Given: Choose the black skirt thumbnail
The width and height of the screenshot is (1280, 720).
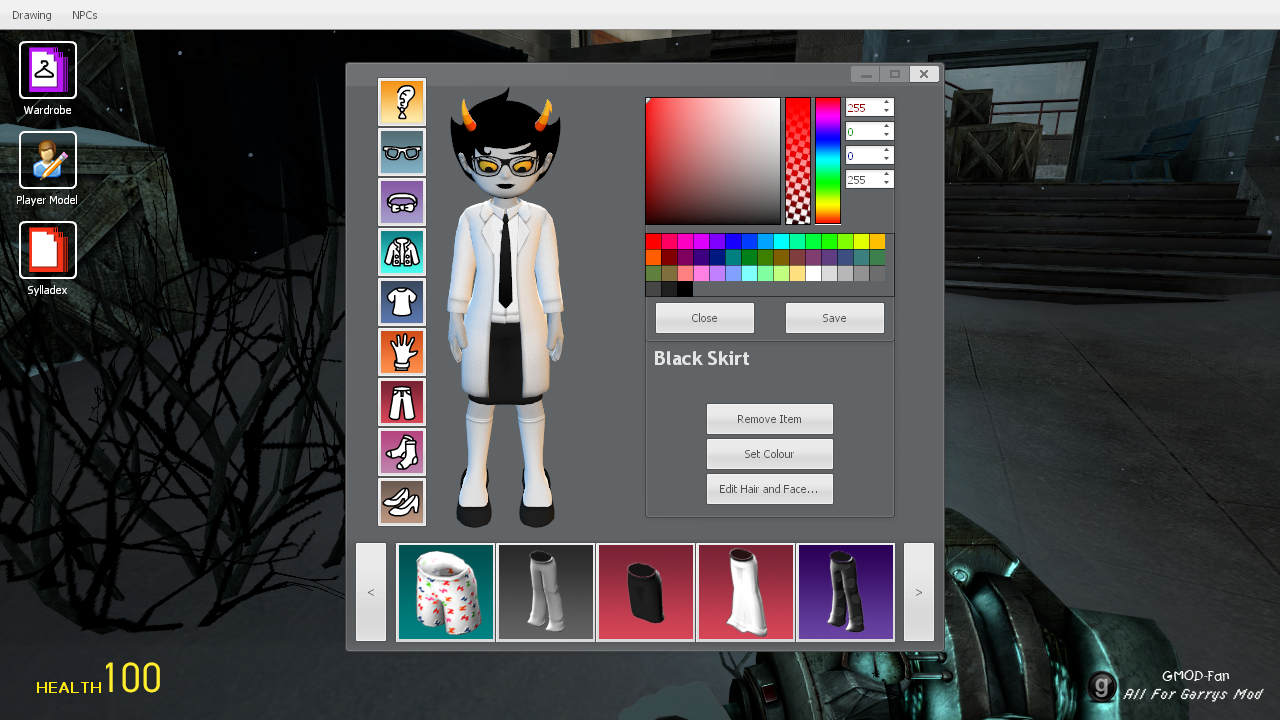Looking at the screenshot, I should [x=646, y=592].
